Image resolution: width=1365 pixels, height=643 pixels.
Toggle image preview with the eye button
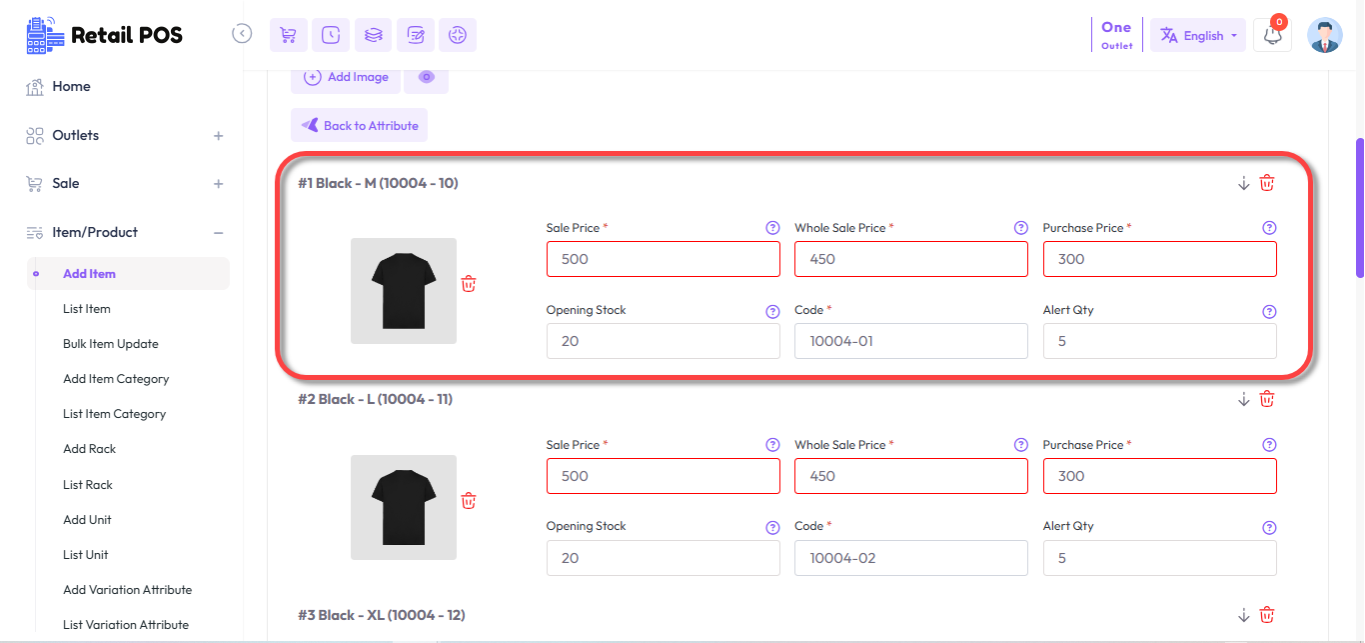pyautogui.click(x=426, y=77)
